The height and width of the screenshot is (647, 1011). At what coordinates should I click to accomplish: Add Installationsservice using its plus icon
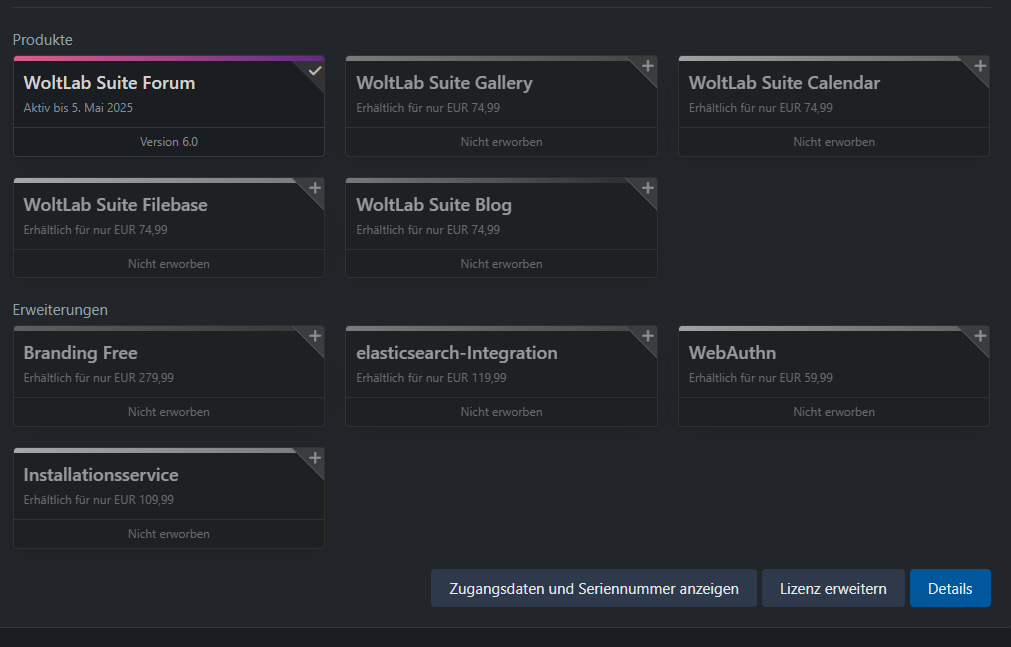(314, 459)
